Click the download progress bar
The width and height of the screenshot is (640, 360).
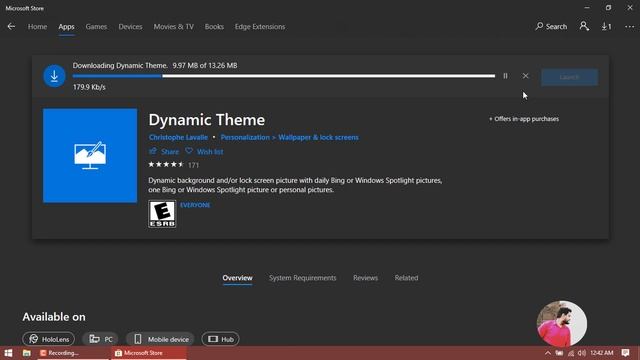[x=284, y=76]
